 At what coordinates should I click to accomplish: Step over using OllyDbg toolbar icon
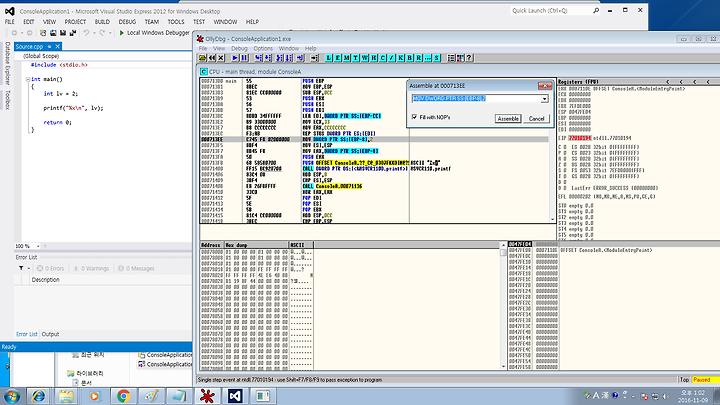(268, 58)
